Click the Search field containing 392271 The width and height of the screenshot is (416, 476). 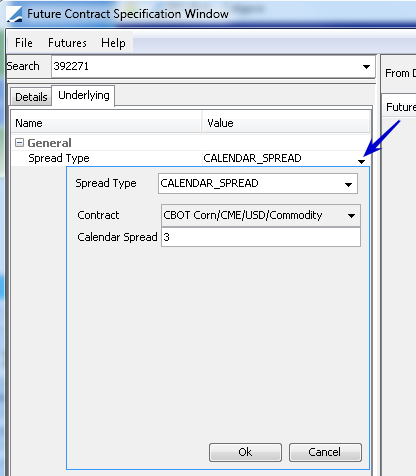click(x=213, y=67)
